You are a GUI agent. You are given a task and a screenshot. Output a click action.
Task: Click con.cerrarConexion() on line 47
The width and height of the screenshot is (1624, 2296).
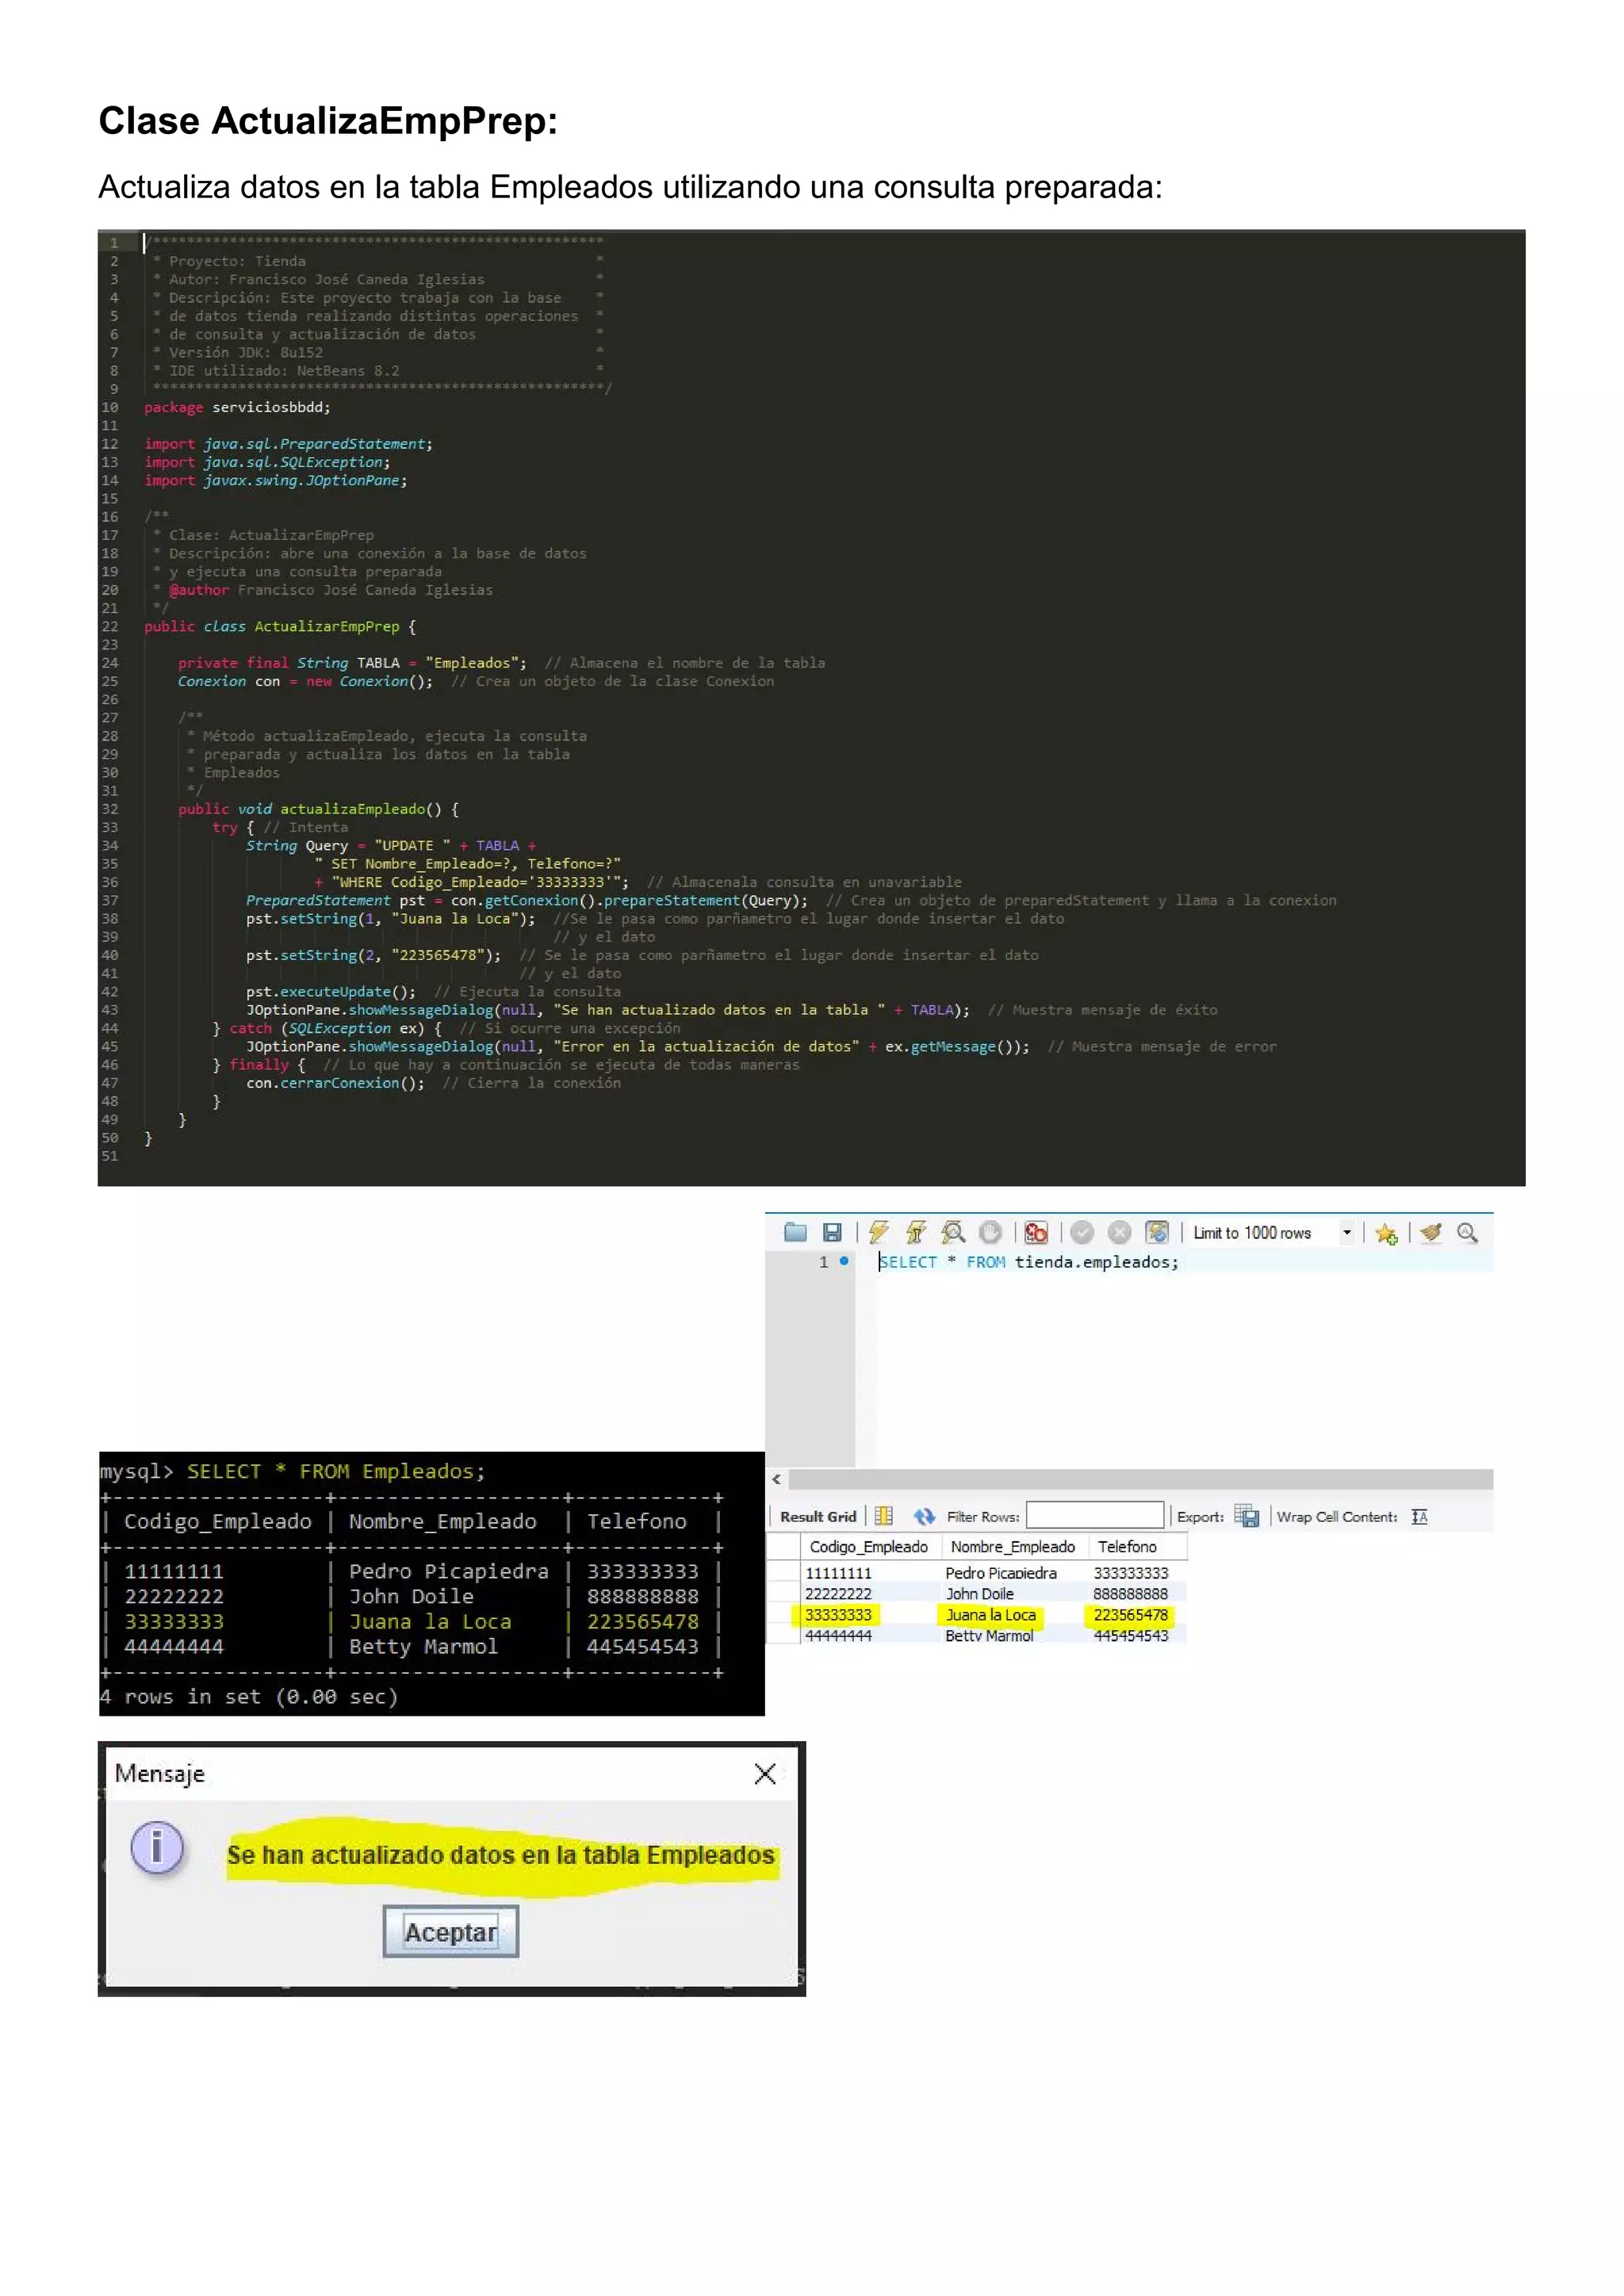335,1083
